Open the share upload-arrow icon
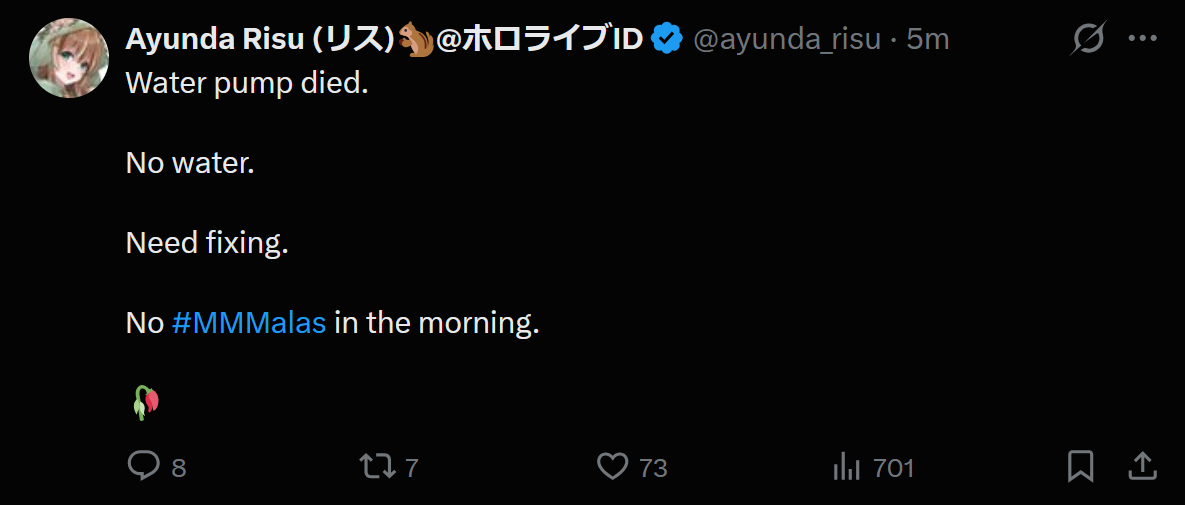Screen dimensions: 1185x505 coord(1142,466)
